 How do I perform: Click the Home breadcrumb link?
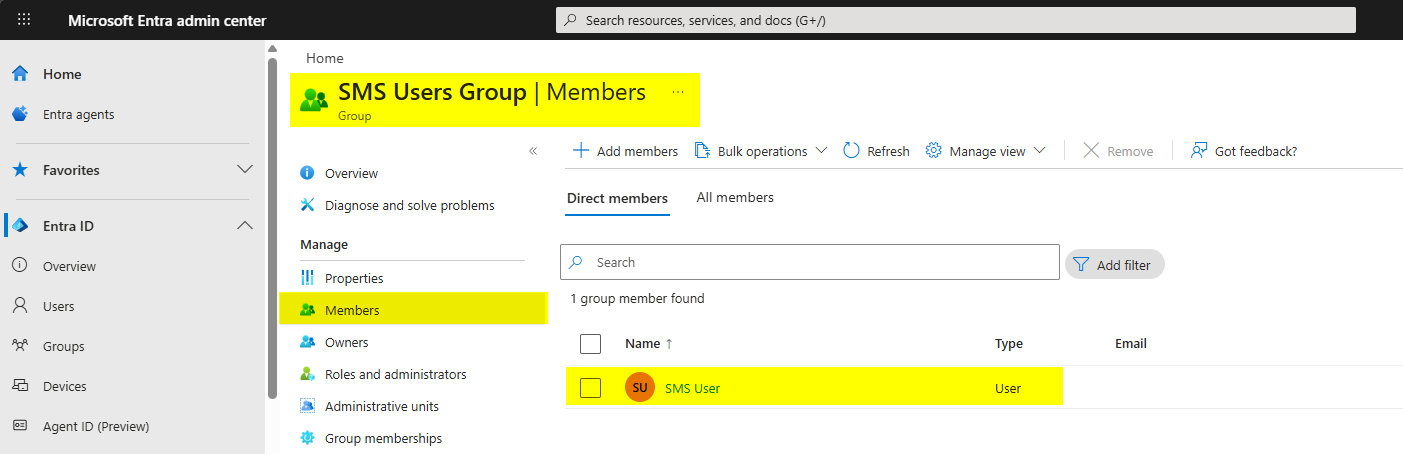pyautogui.click(x=325, y=59)
